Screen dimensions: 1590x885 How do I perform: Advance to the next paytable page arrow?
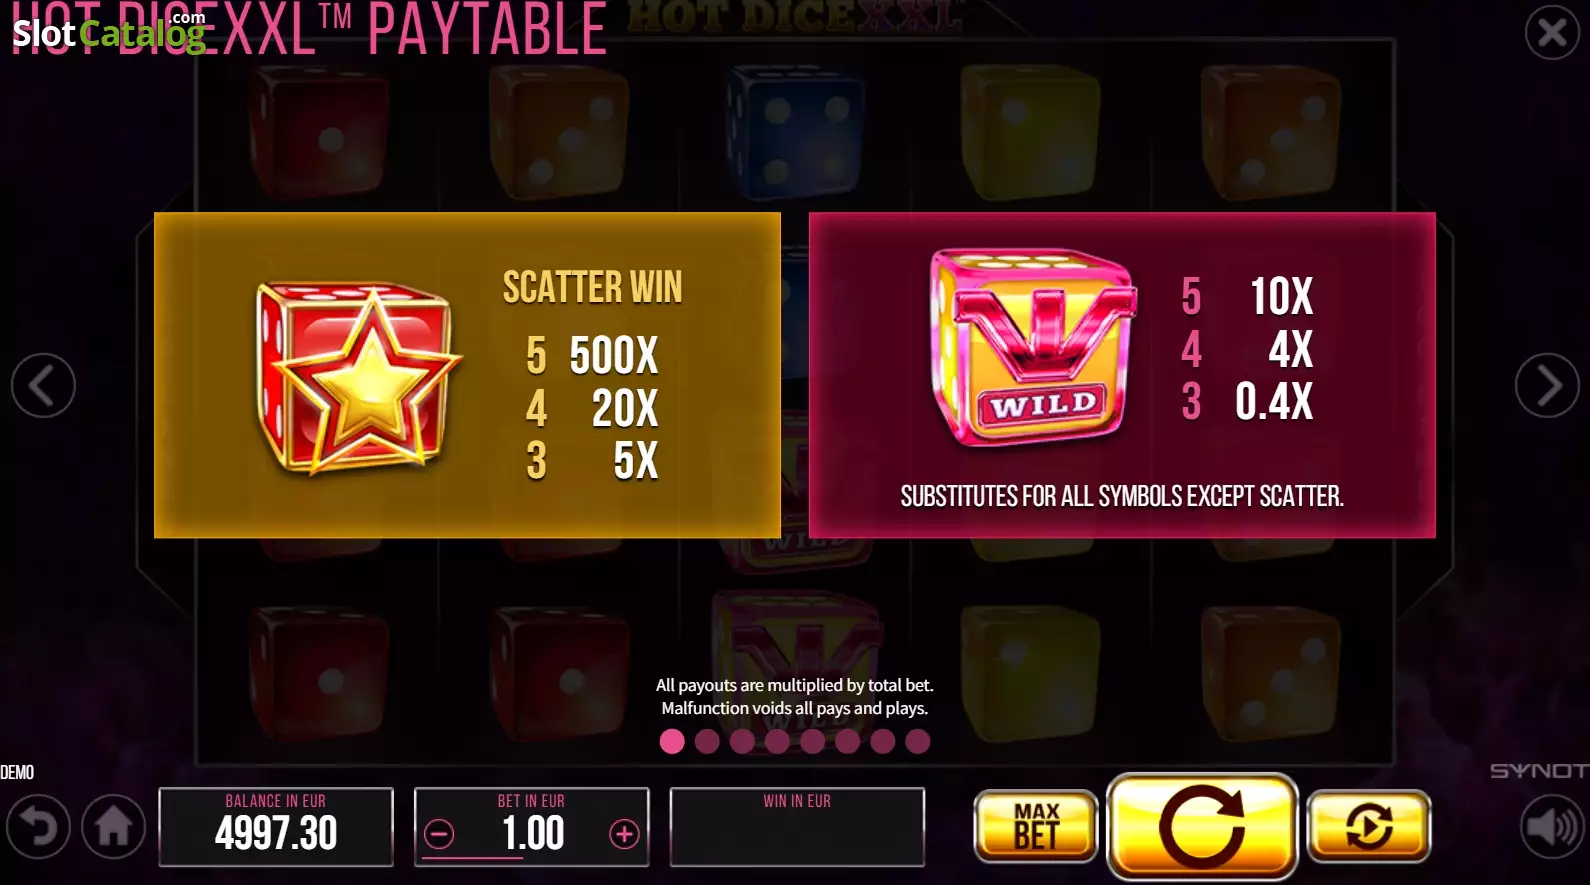(1547, 385)
